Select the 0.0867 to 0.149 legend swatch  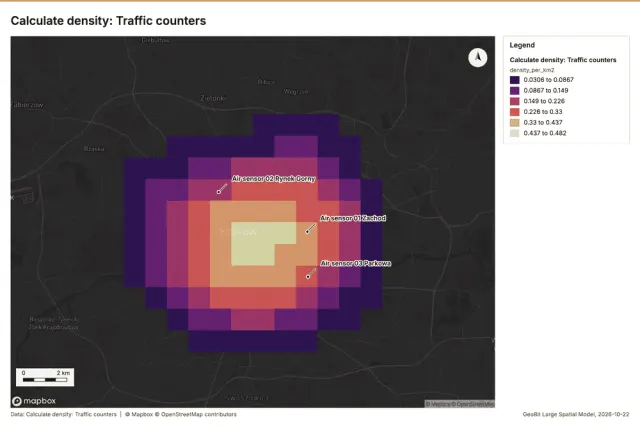coord(515,91)
